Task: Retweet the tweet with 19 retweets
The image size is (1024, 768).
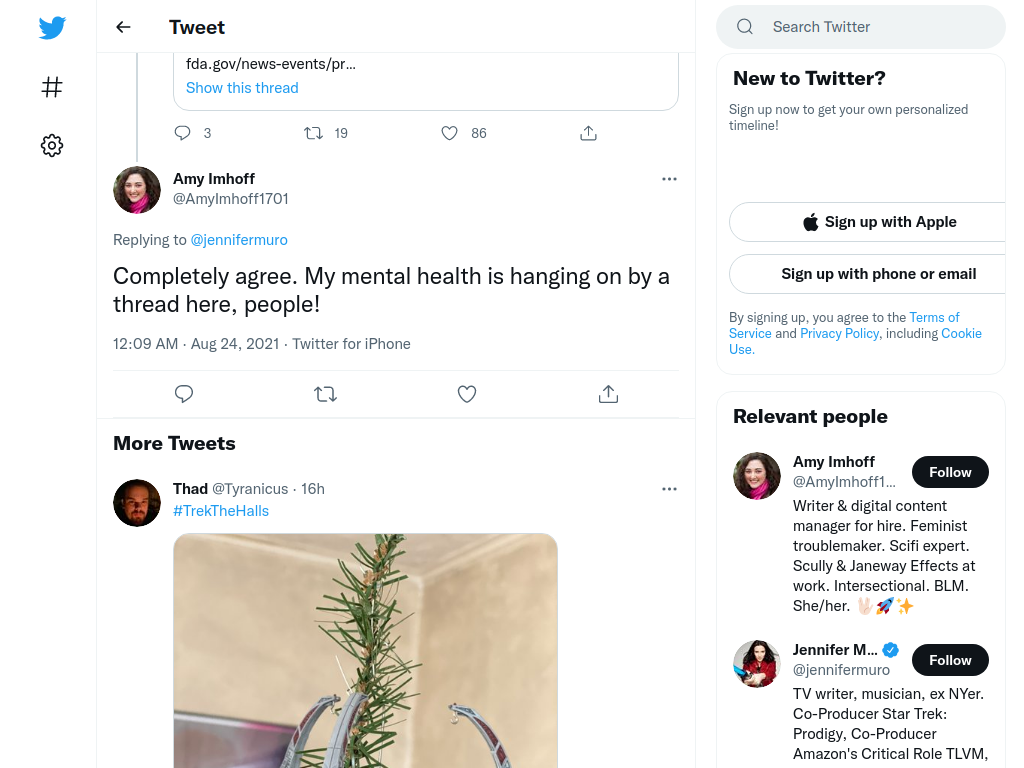Action: pyautogui.click(x=313, y=133)
